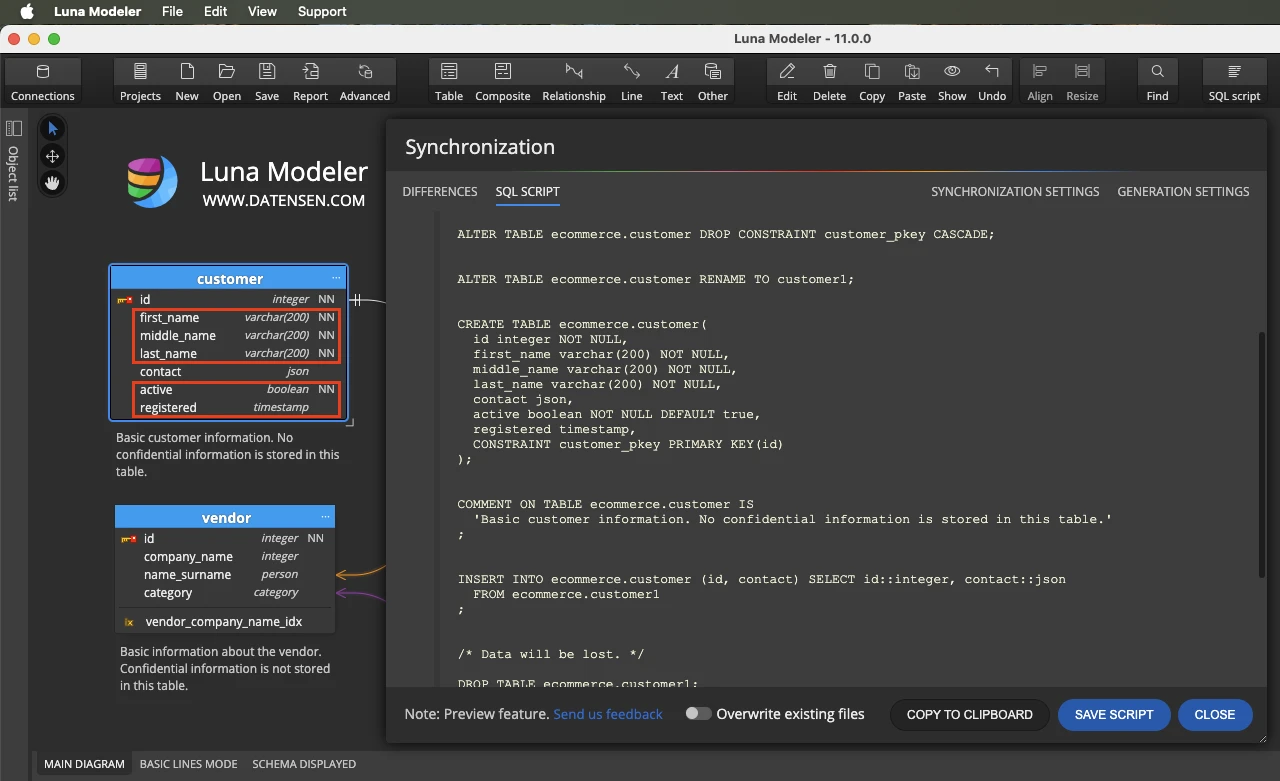Viewport: 1280px width, 781px height.
Task: Expand the Object list side panel
Action: point(14,160)
